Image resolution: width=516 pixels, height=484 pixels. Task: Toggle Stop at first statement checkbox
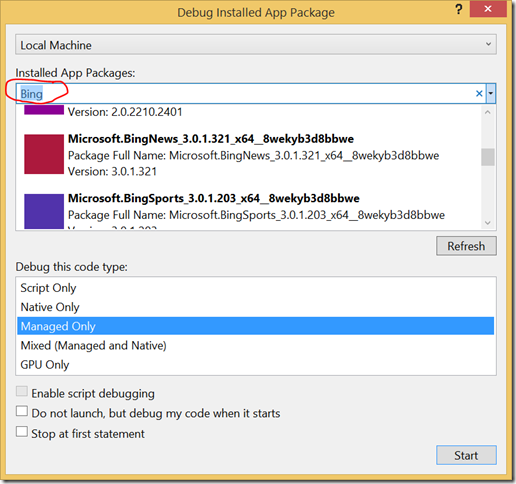coord(22,432)
